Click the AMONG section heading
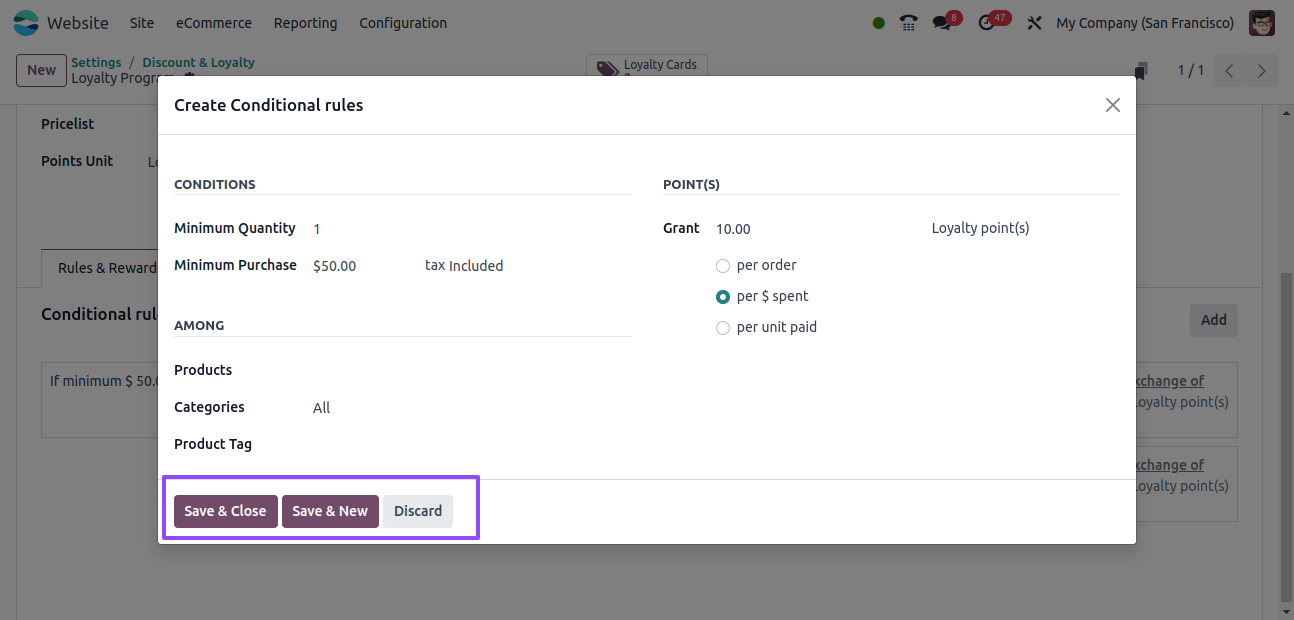1294x620 pixels. pyautogui.click(x=199, y=325)
